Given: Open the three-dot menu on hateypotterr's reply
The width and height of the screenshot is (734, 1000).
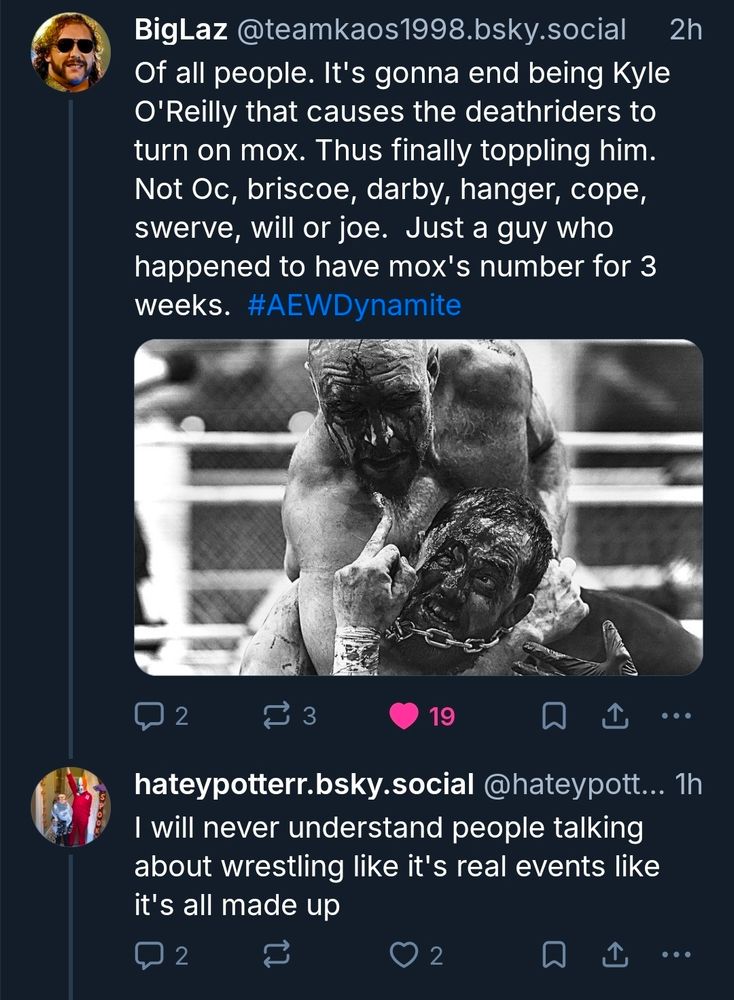Looking at the screenshot, I should pos(676,956).
